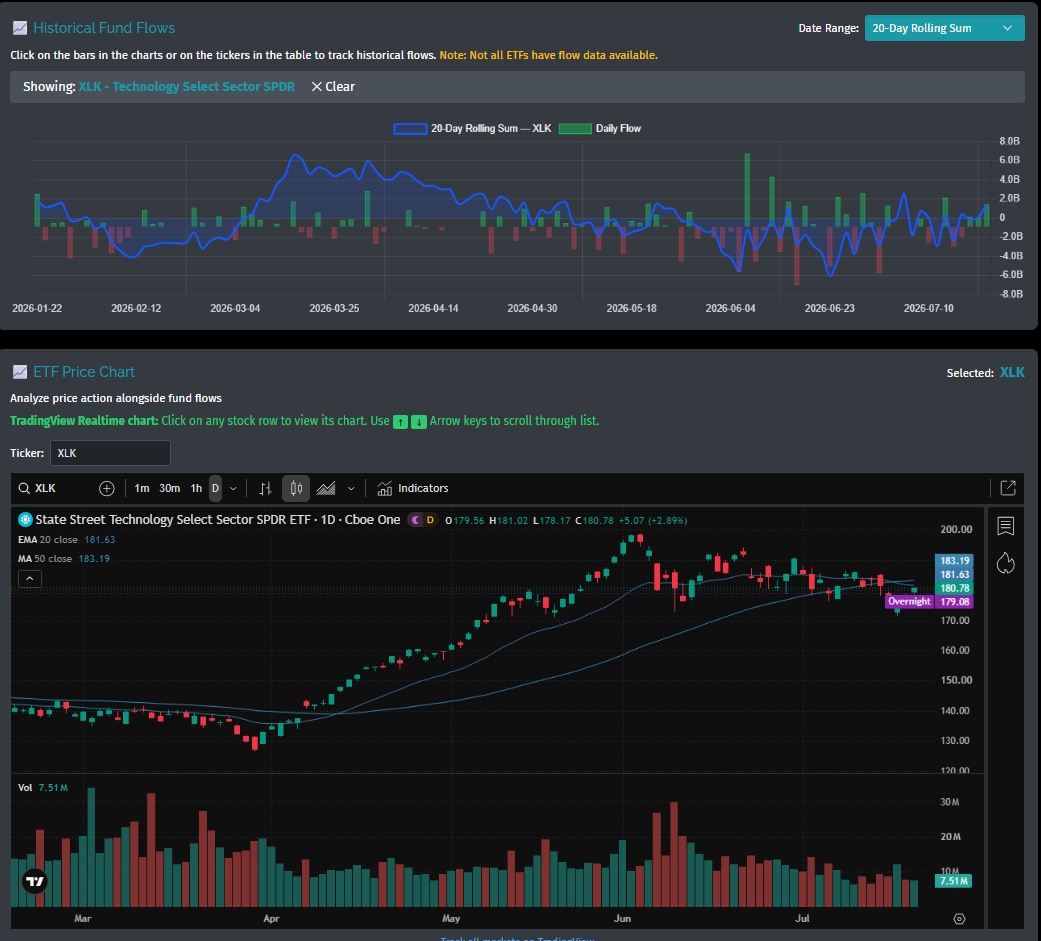Click the 180.78 current price axis label
Image resolution: width=1041 pixels, height=941 pixels.
pos(954,588)
